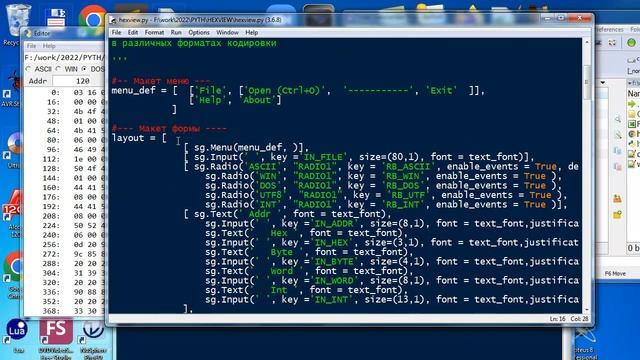Click the green round icon in right window toolbar
The image size is (640, 360).
point(631,42)
